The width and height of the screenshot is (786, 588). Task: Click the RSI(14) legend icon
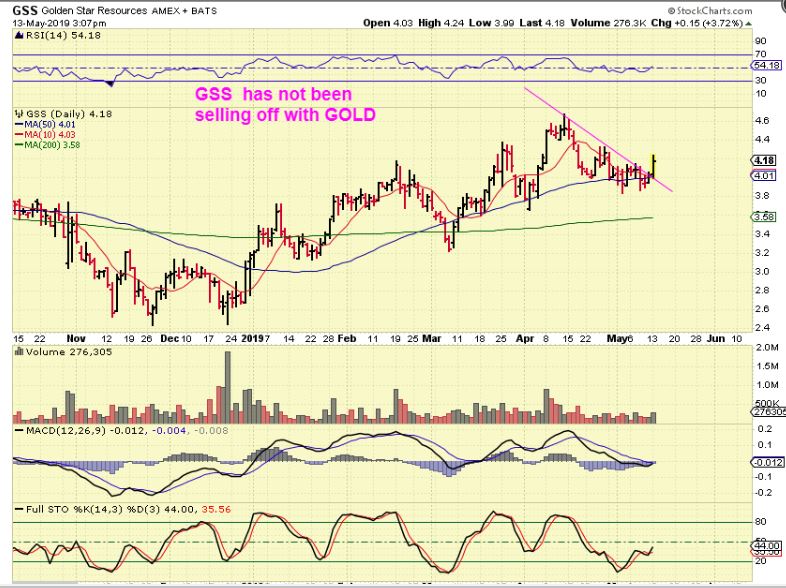18,35
